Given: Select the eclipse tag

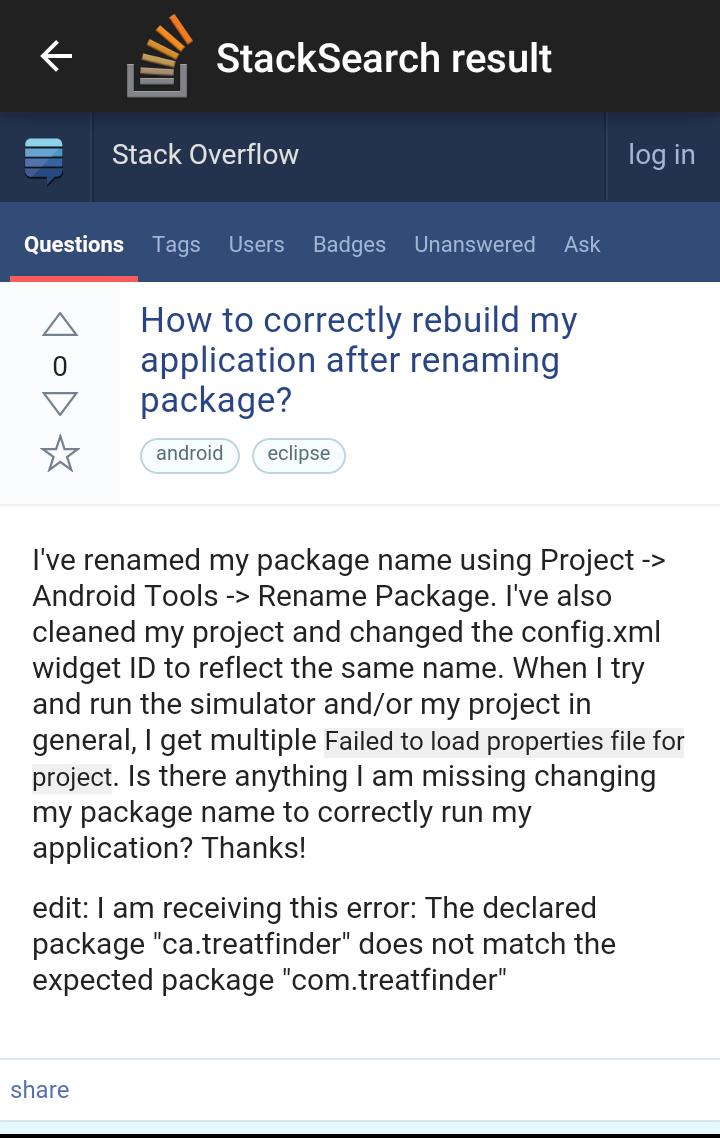Looking at the screenshot, I should [298, 454].
